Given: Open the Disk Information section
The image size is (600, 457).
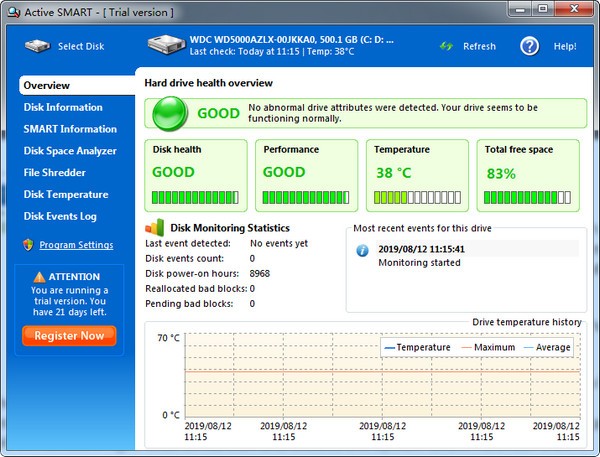Looking at the screenshot, I should tap(63, 107).
